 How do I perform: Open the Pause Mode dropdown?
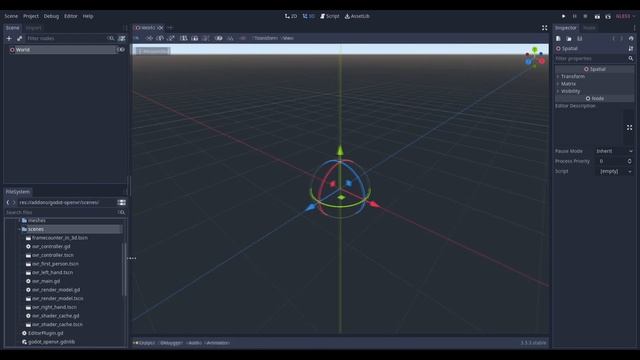(614, 151)
